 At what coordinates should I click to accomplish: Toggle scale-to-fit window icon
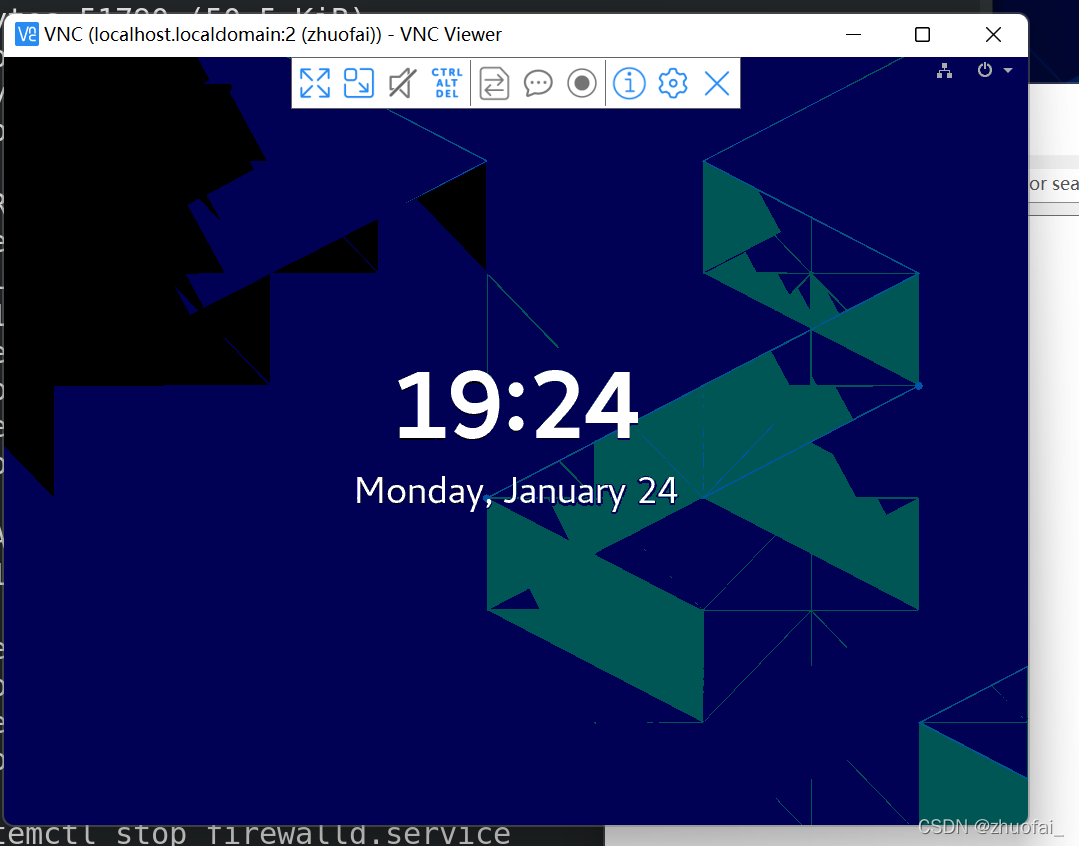359,83
